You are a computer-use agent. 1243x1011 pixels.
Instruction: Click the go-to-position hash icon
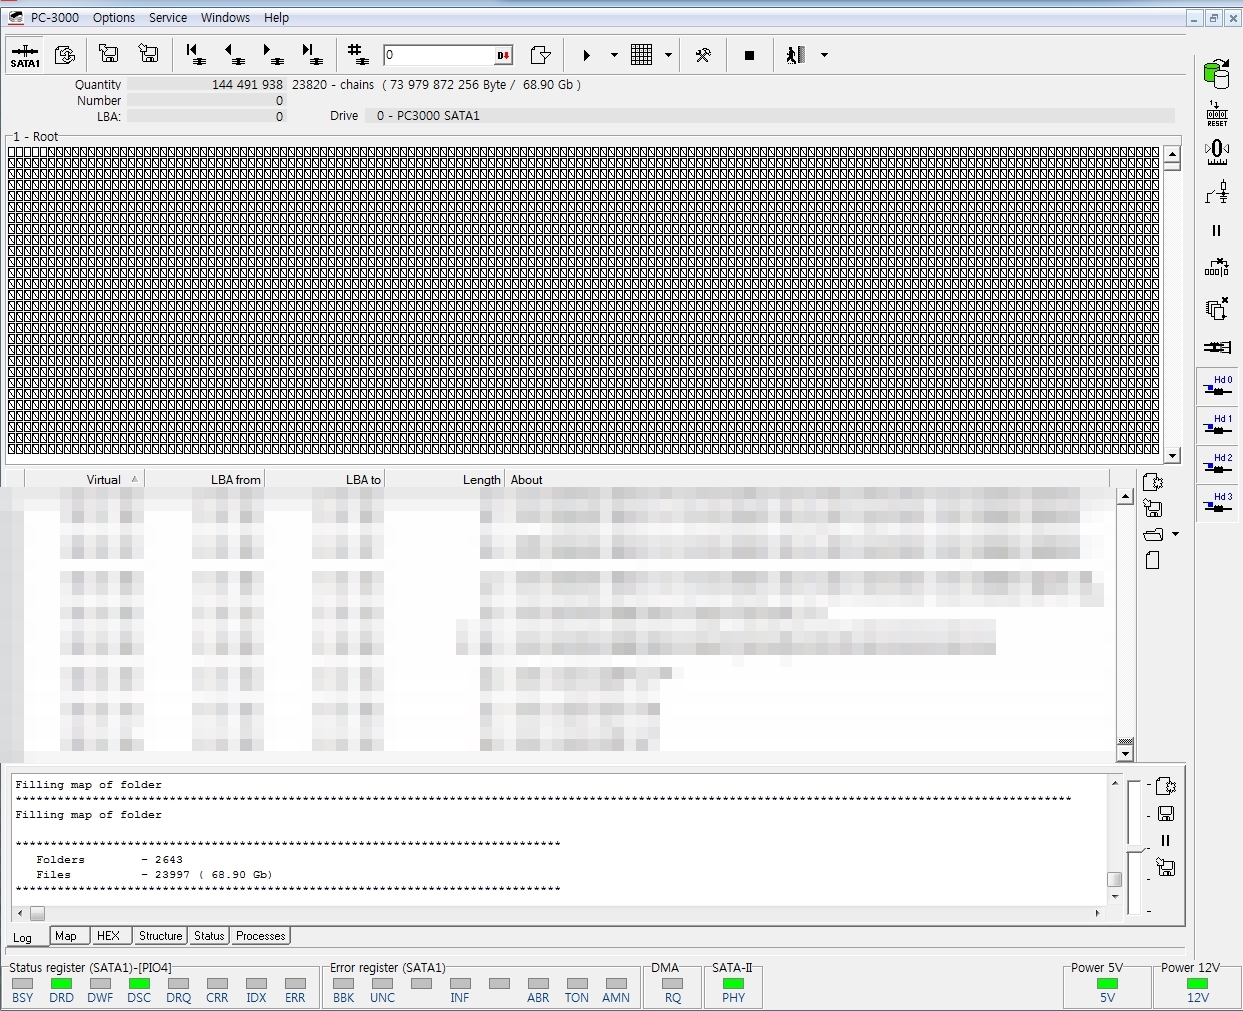click(x=356, y=54)
